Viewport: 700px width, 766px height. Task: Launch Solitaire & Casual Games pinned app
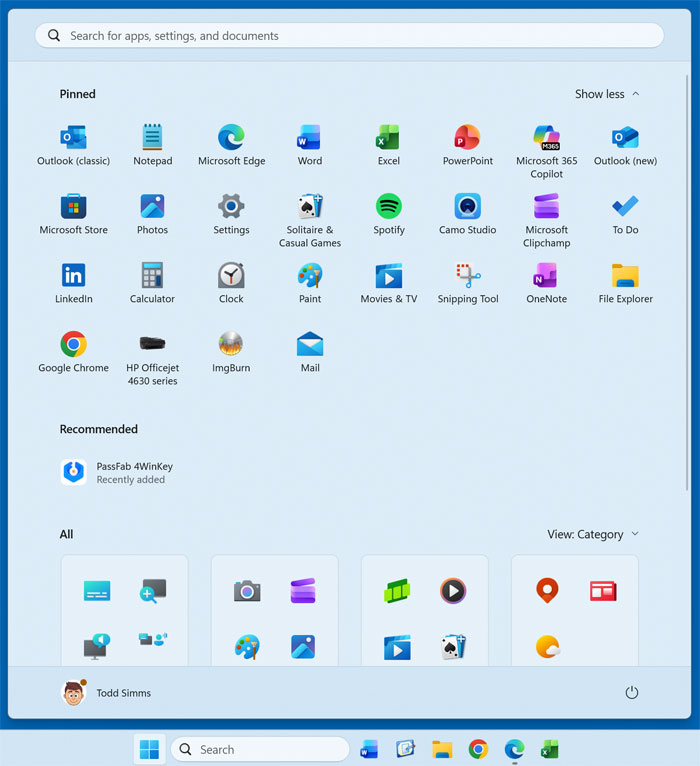[x=310, y=220]
